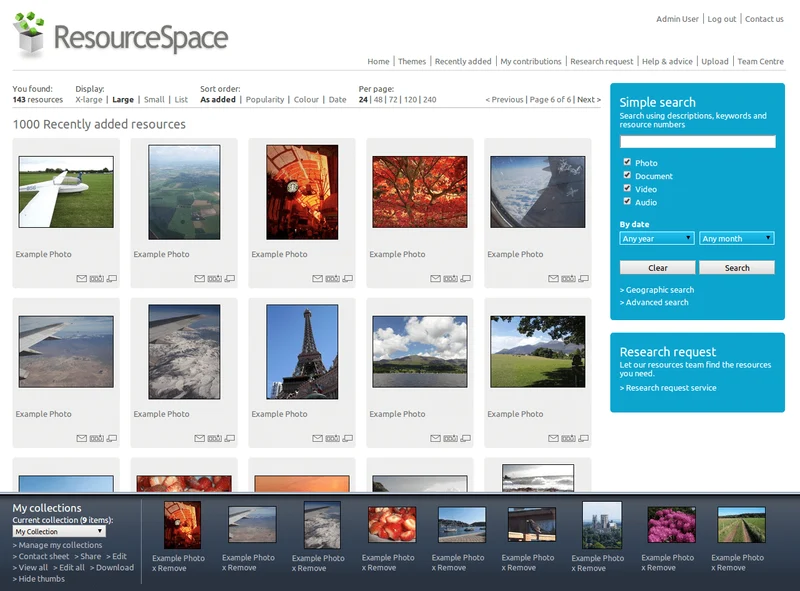This screenshot has height=591, width=800.
Task: Expand the Any month dropdown
Action: point(735,238)
